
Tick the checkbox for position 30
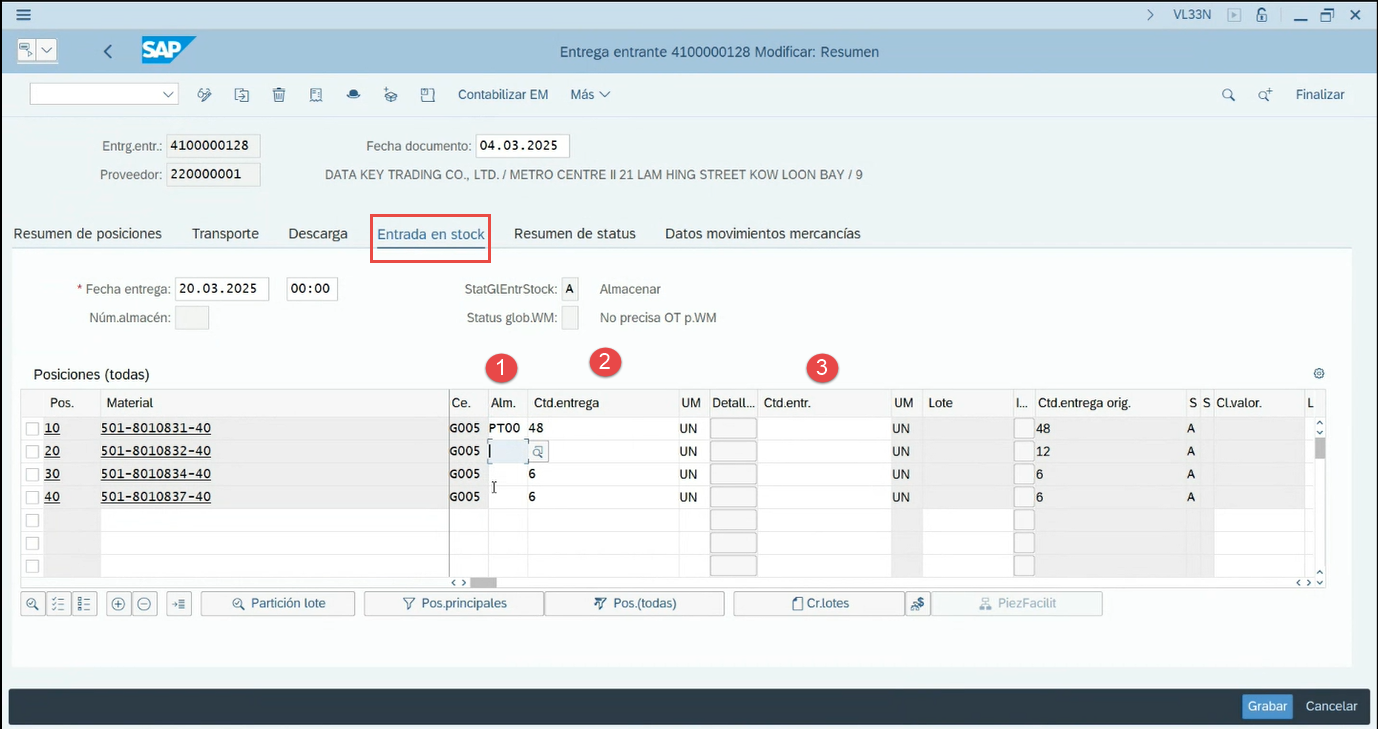point(33,474)
